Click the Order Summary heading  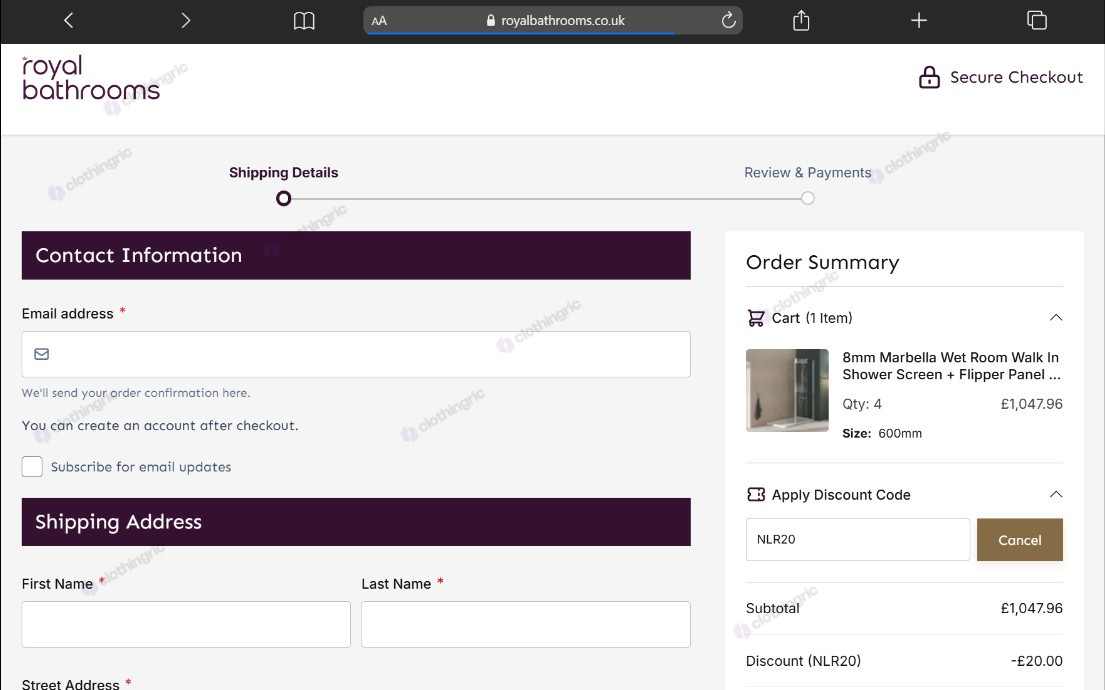pos(822,262)
